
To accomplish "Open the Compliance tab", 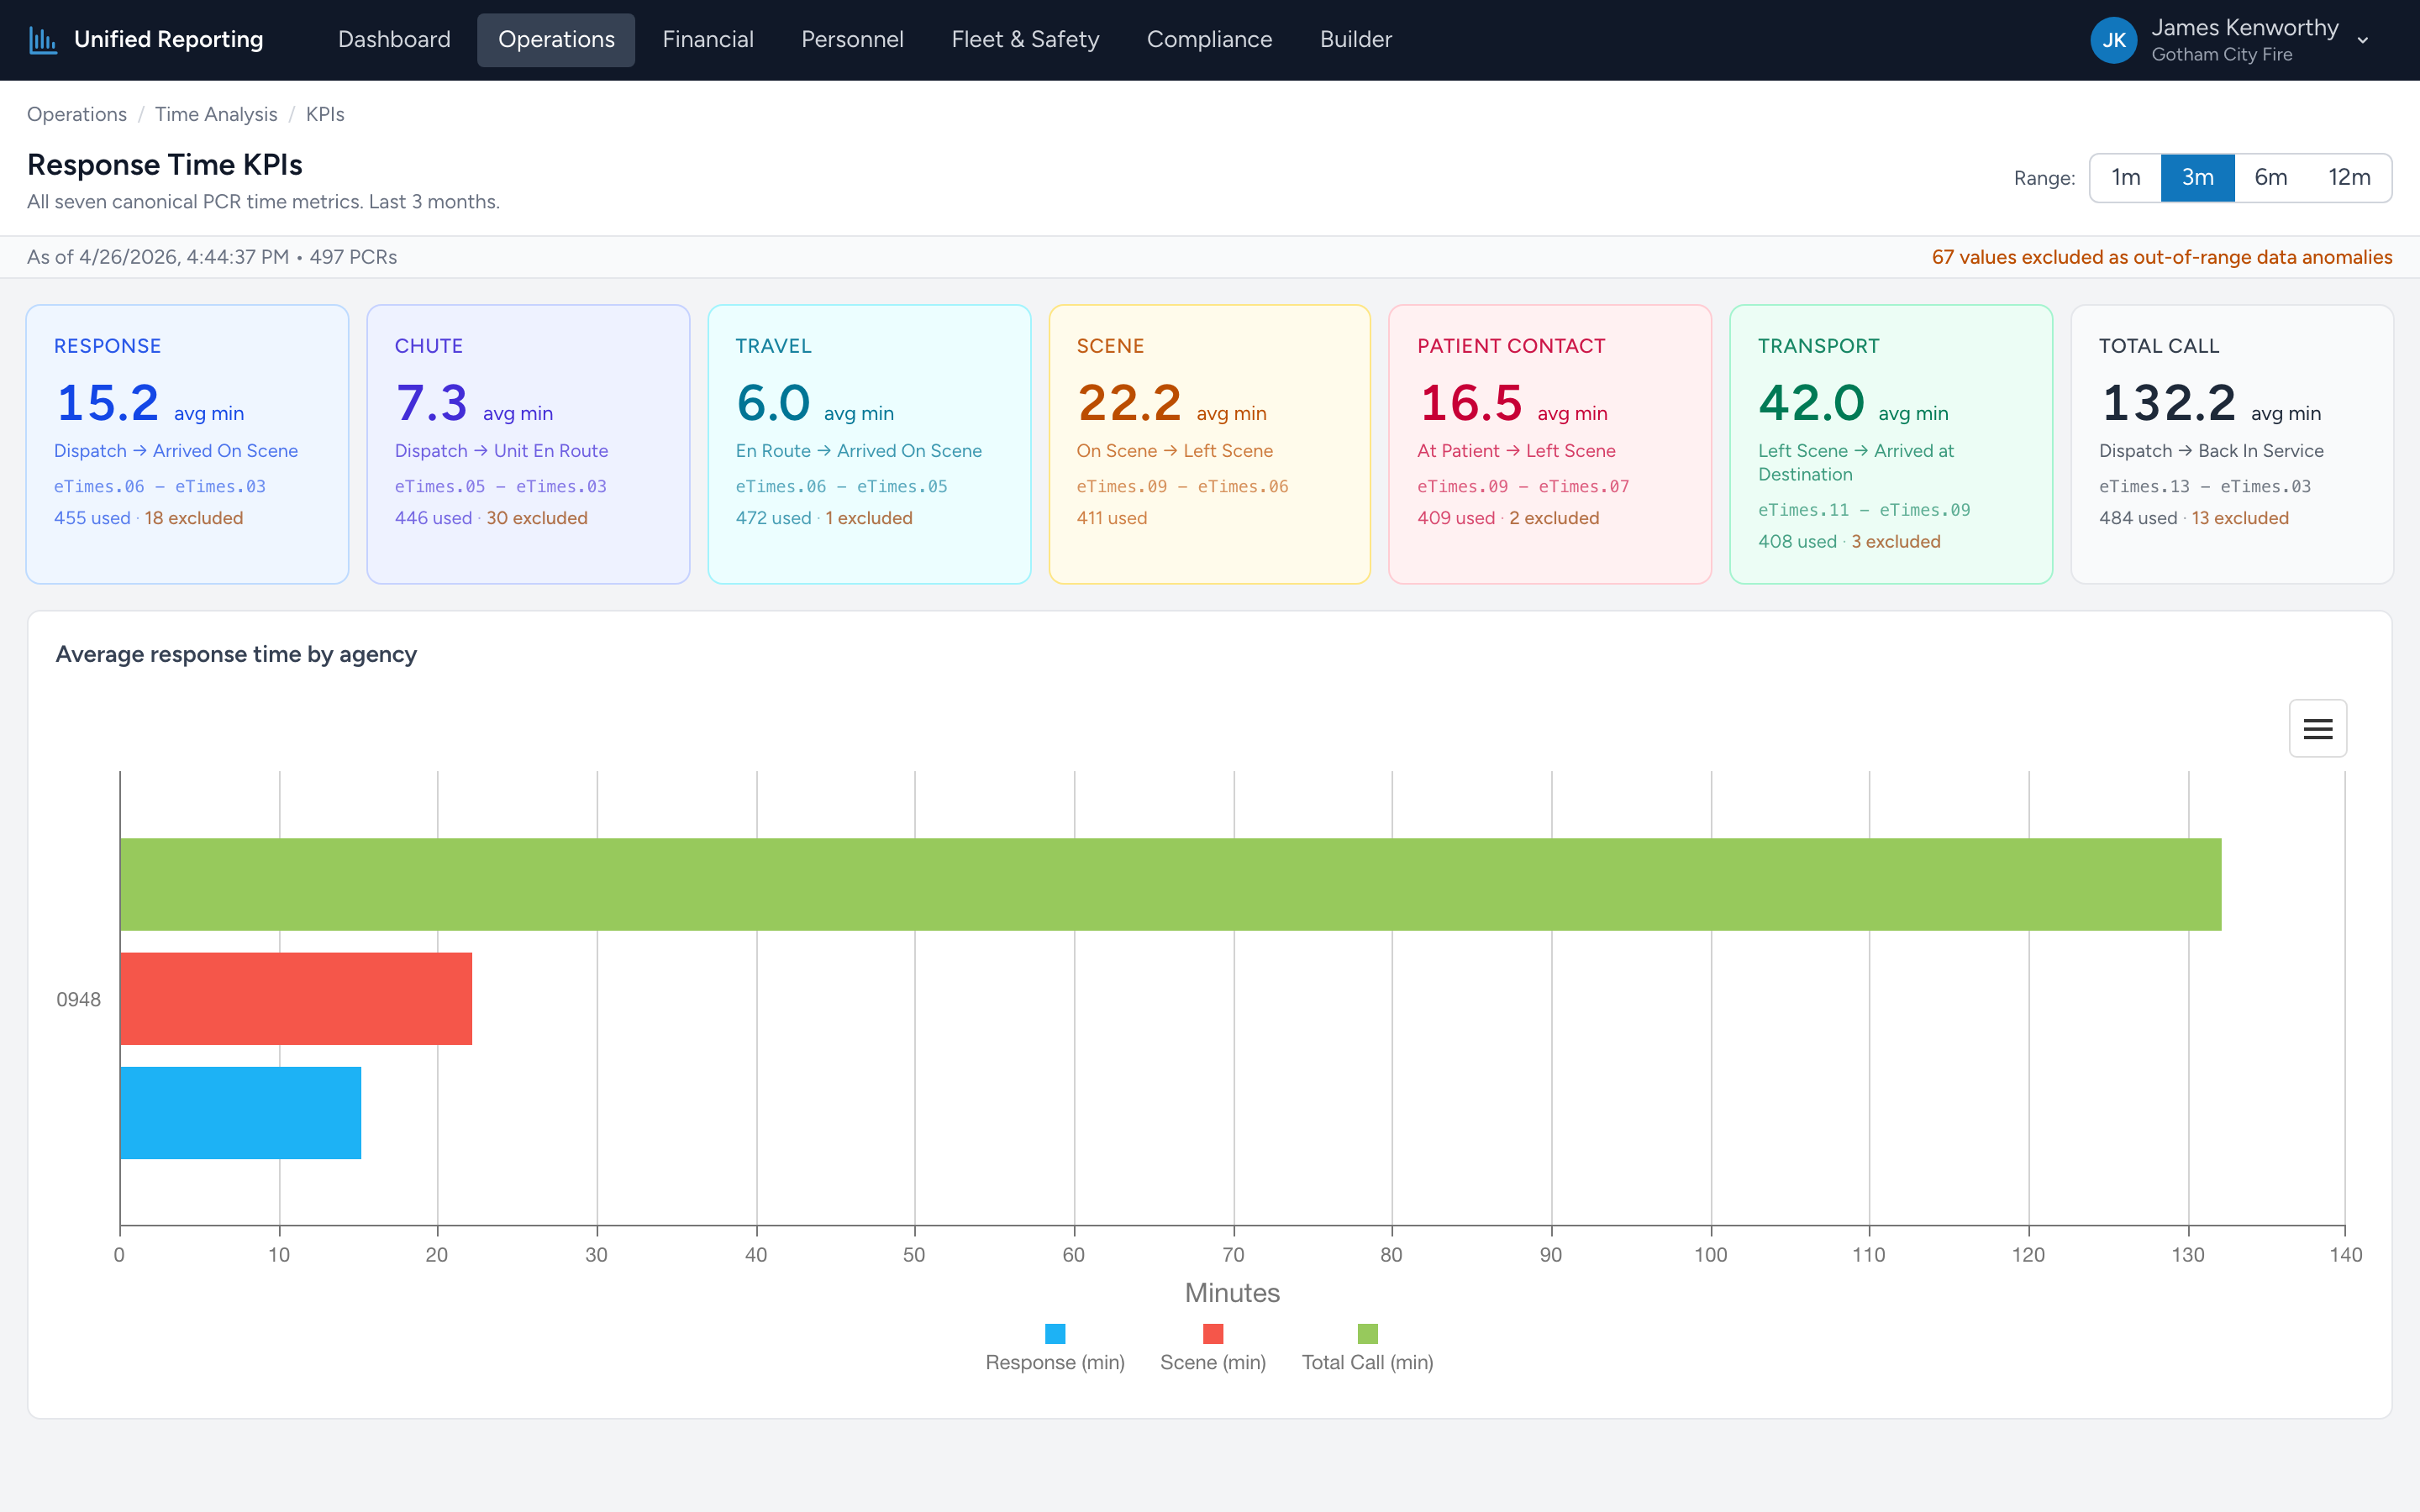I will tap(1209, 40).
